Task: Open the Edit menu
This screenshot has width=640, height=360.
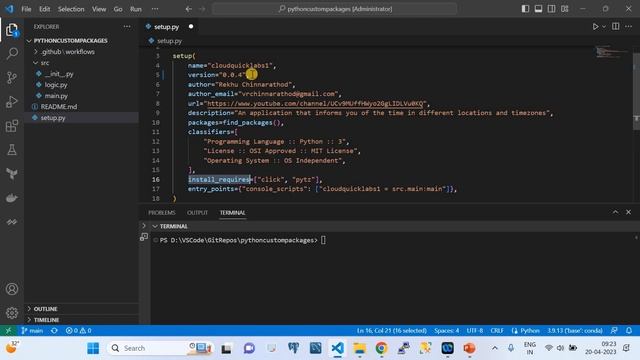Action: point(44,9)
